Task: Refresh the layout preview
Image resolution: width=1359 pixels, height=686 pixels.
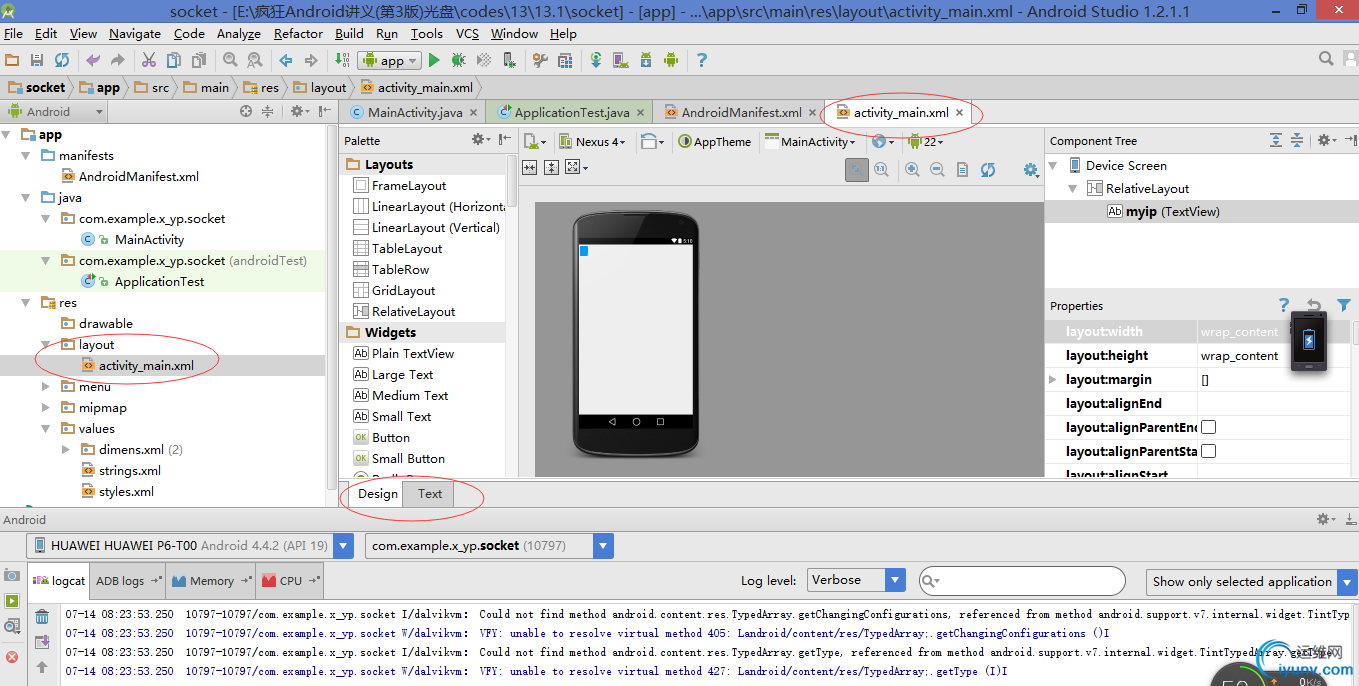Action: click(988, 170)
